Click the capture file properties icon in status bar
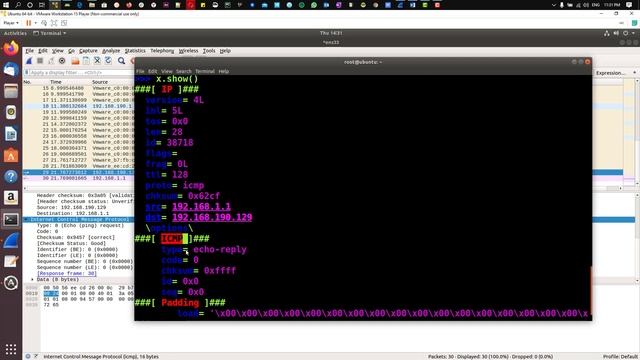The image size is (640, 360). (x=36, y=356)
